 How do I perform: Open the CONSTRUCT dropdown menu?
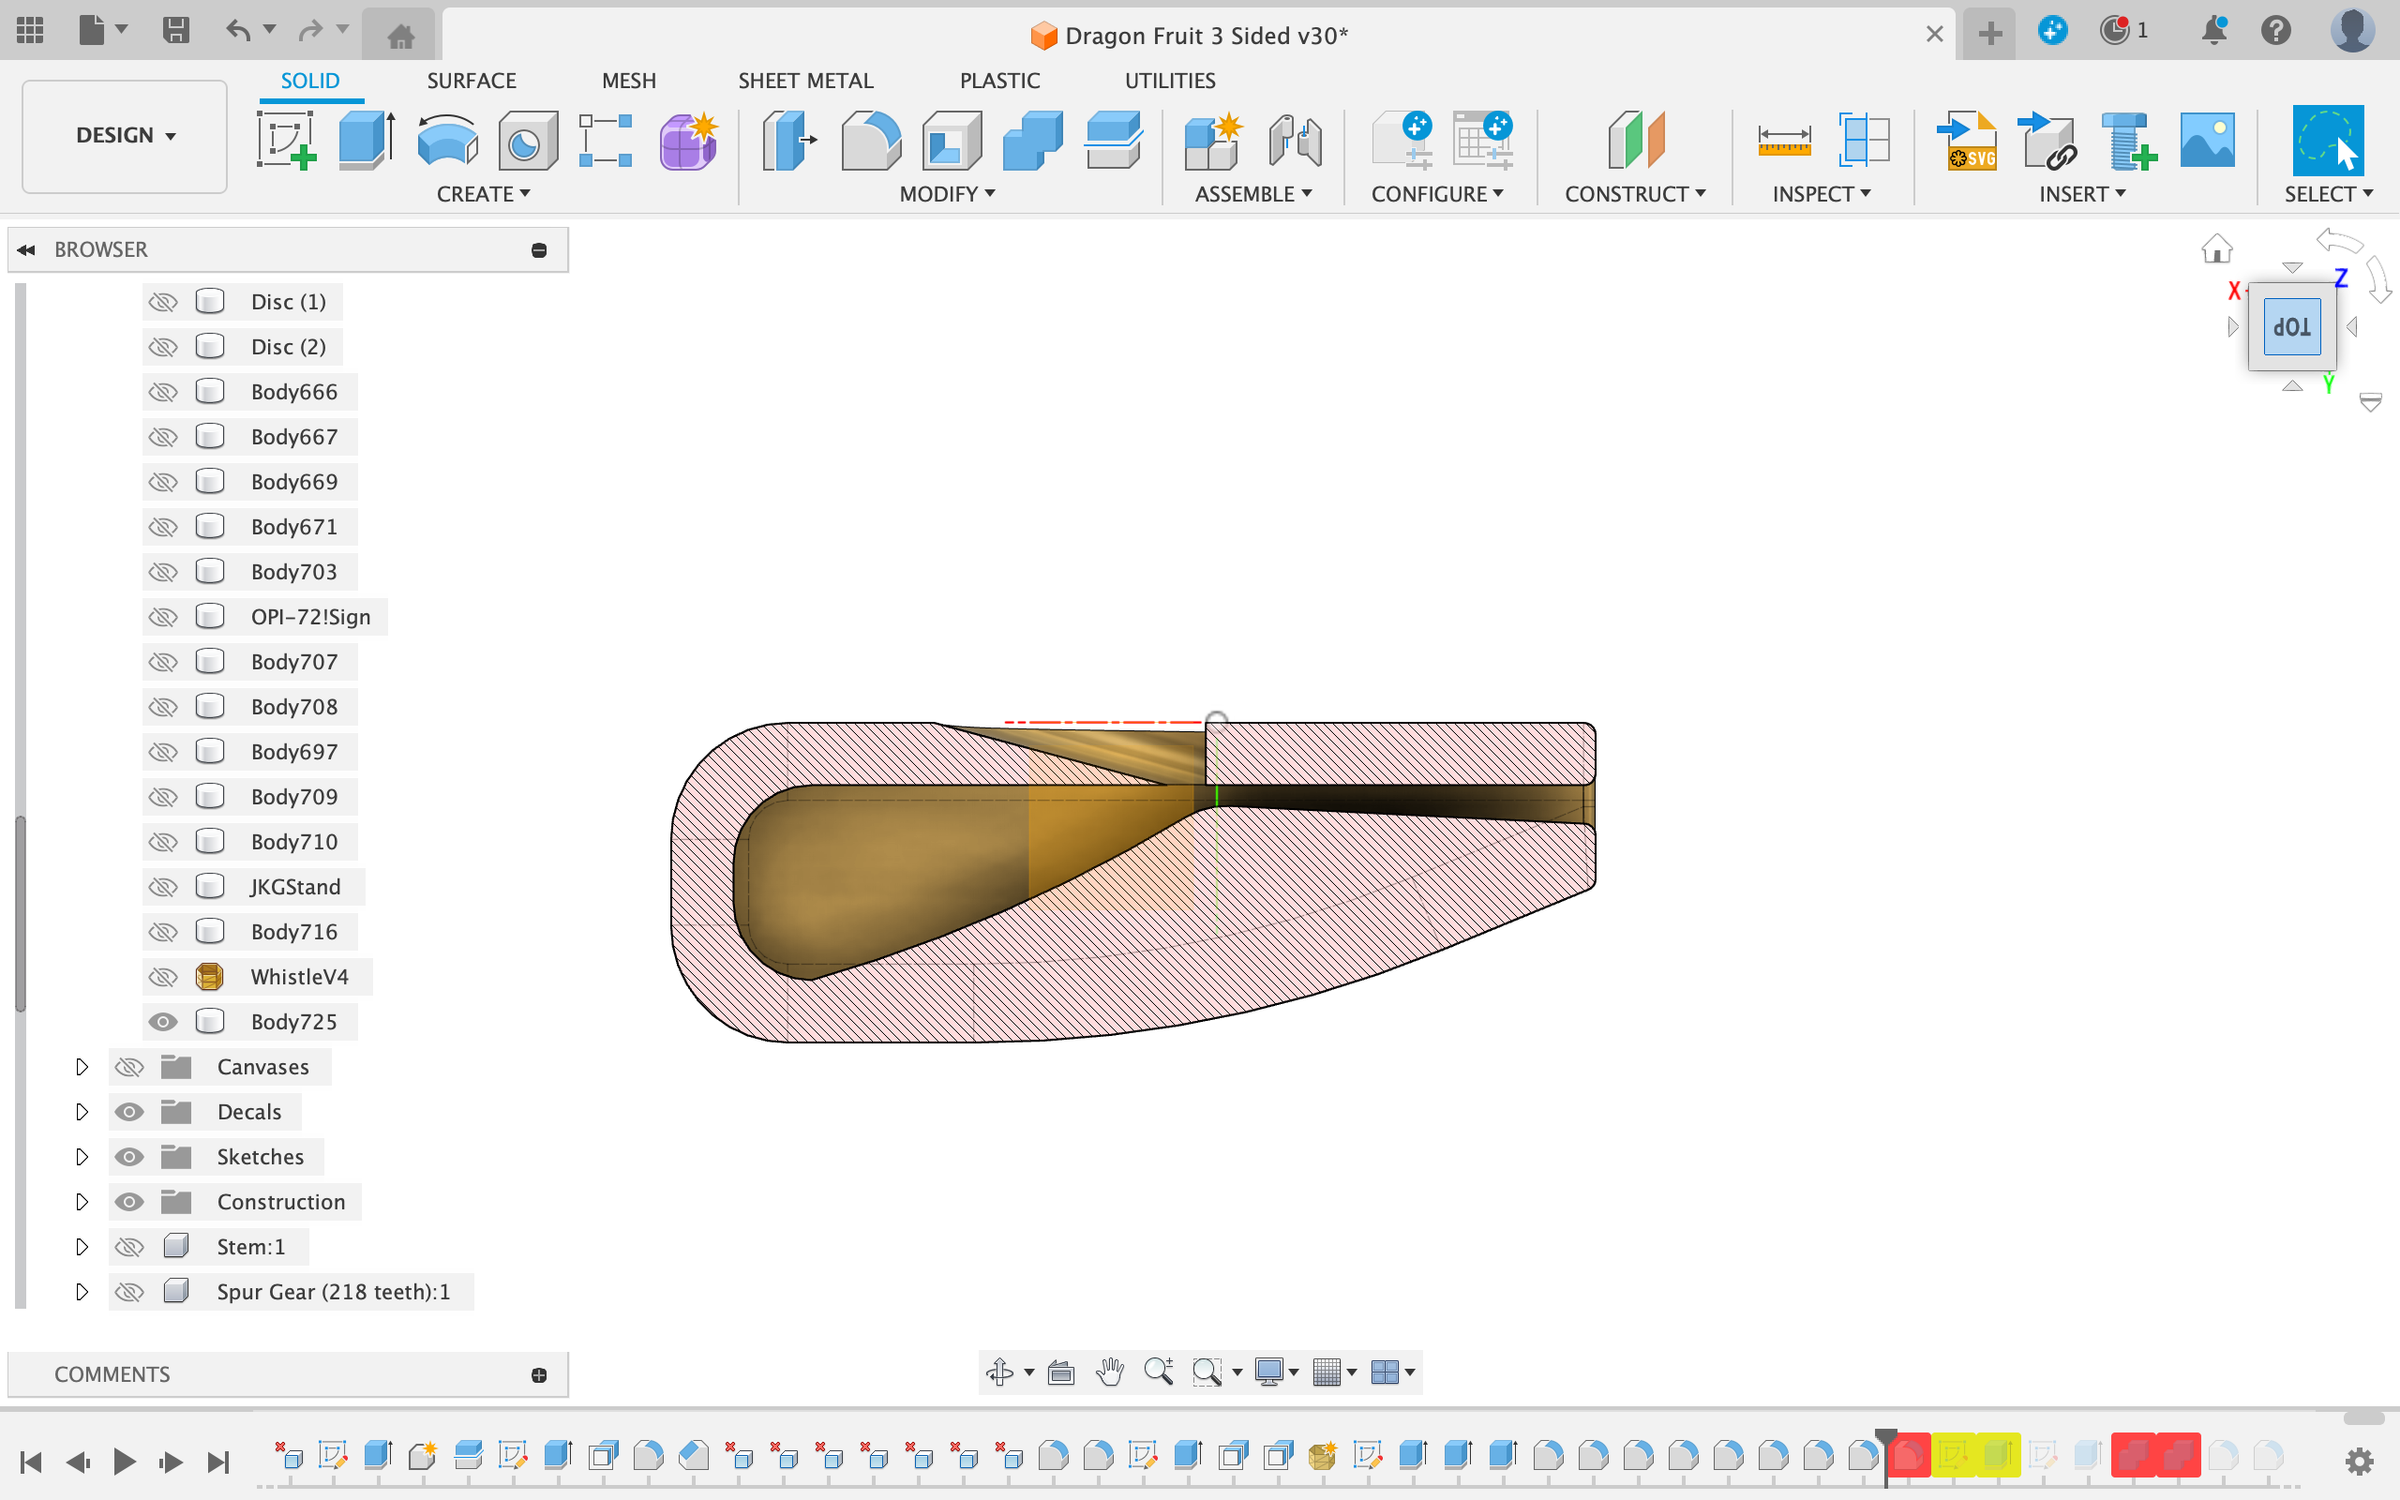pyautogui.click(x=1635, y=194)
